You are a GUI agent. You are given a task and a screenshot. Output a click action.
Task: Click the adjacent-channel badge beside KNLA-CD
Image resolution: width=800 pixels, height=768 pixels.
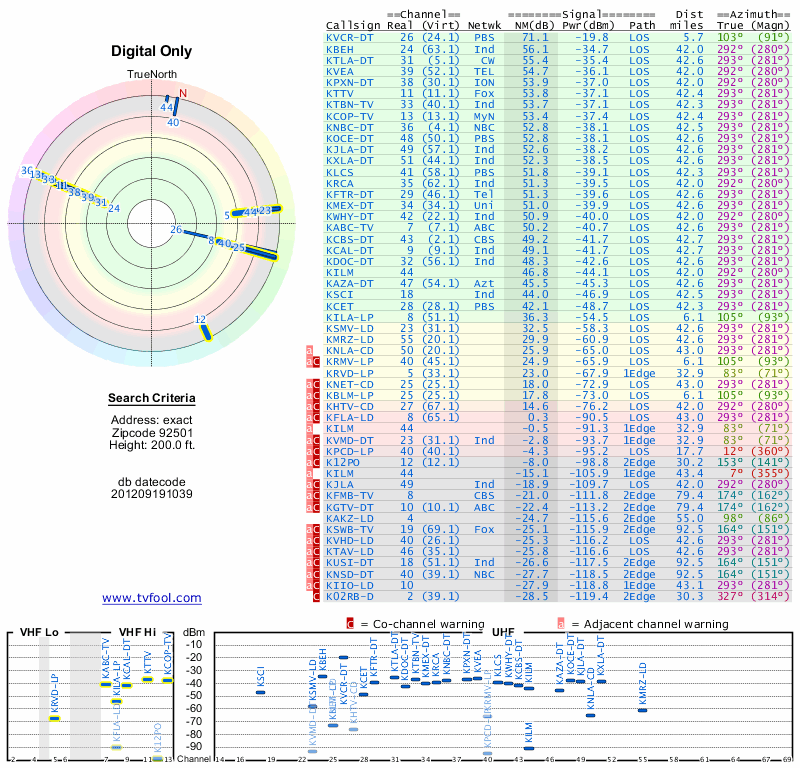click(309, 351)
